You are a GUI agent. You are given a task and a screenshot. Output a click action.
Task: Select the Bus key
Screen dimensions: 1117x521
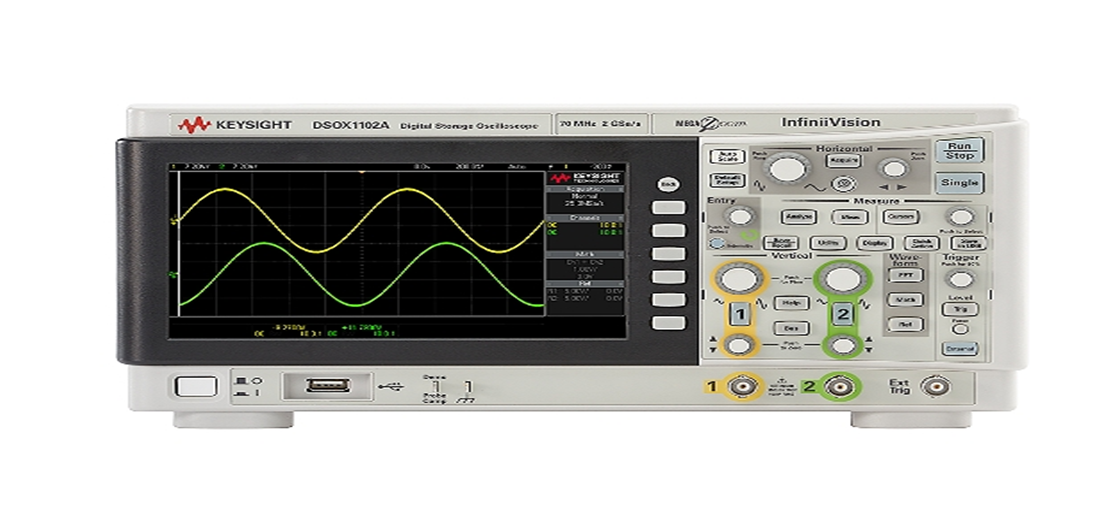pos(791,328)
